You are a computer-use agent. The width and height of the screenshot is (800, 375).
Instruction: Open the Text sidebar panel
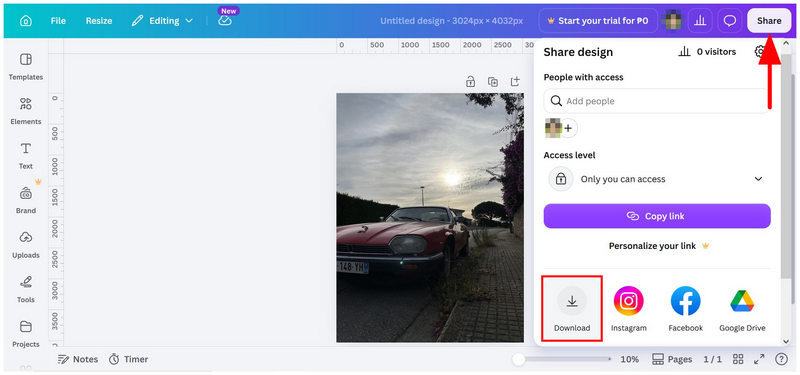point(26,155)
